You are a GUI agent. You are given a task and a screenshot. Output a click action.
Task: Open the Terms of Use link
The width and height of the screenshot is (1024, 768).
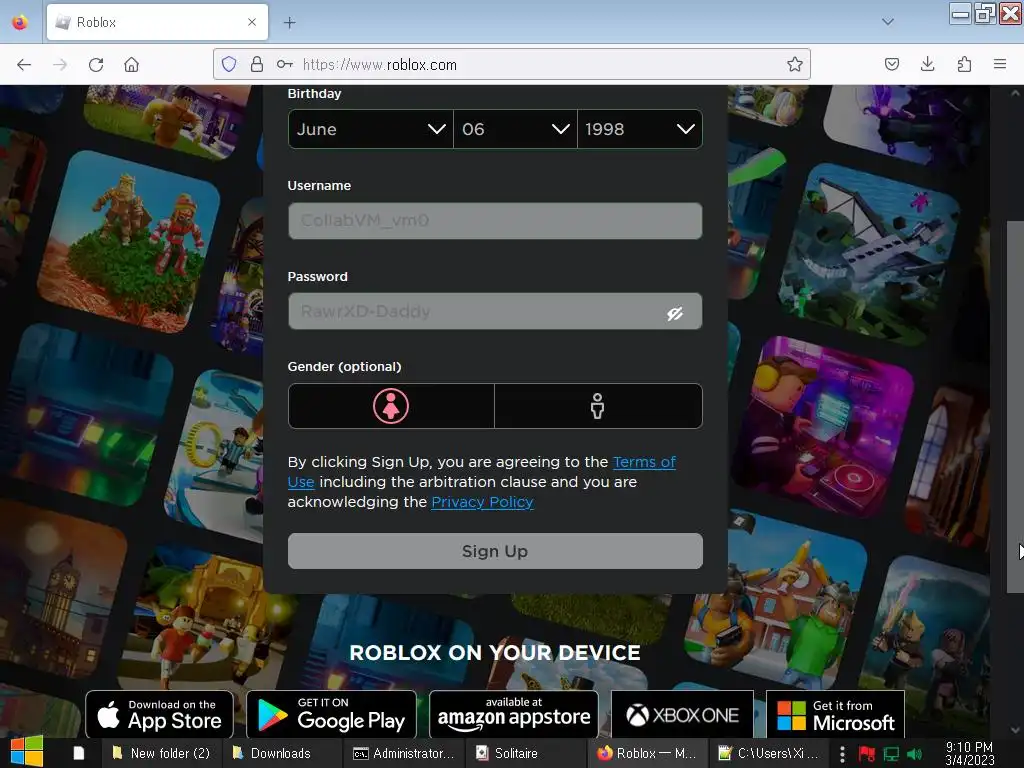pos(644,462)
